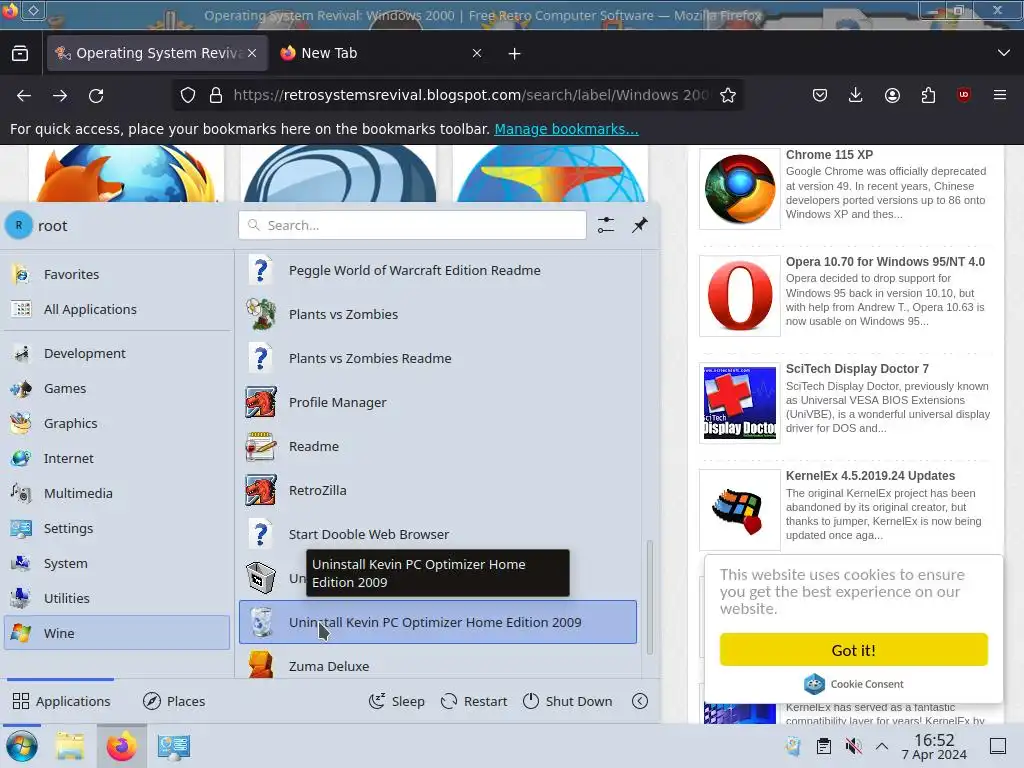The image size is (1024, 768).
Task: Open the Firefox account icon
Action: tap(892, 95)
